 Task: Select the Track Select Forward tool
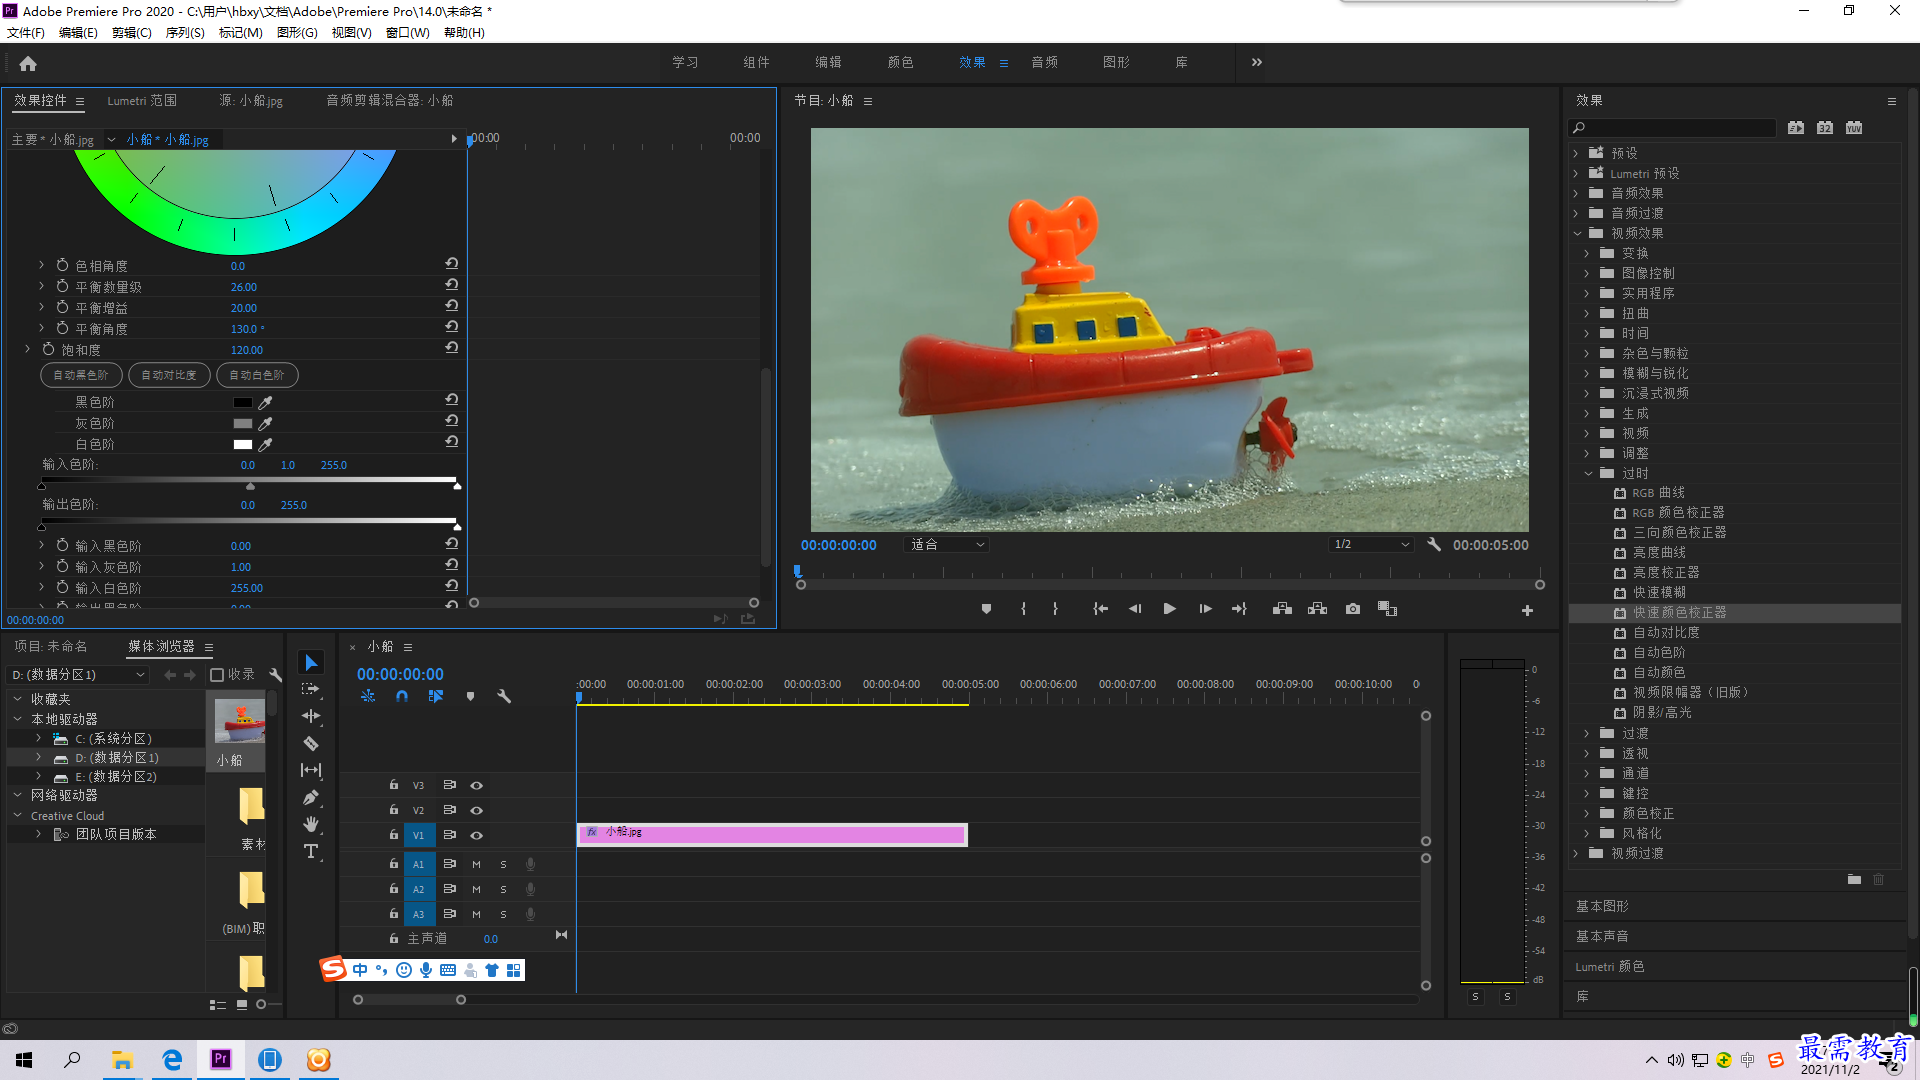coord(311,689)
